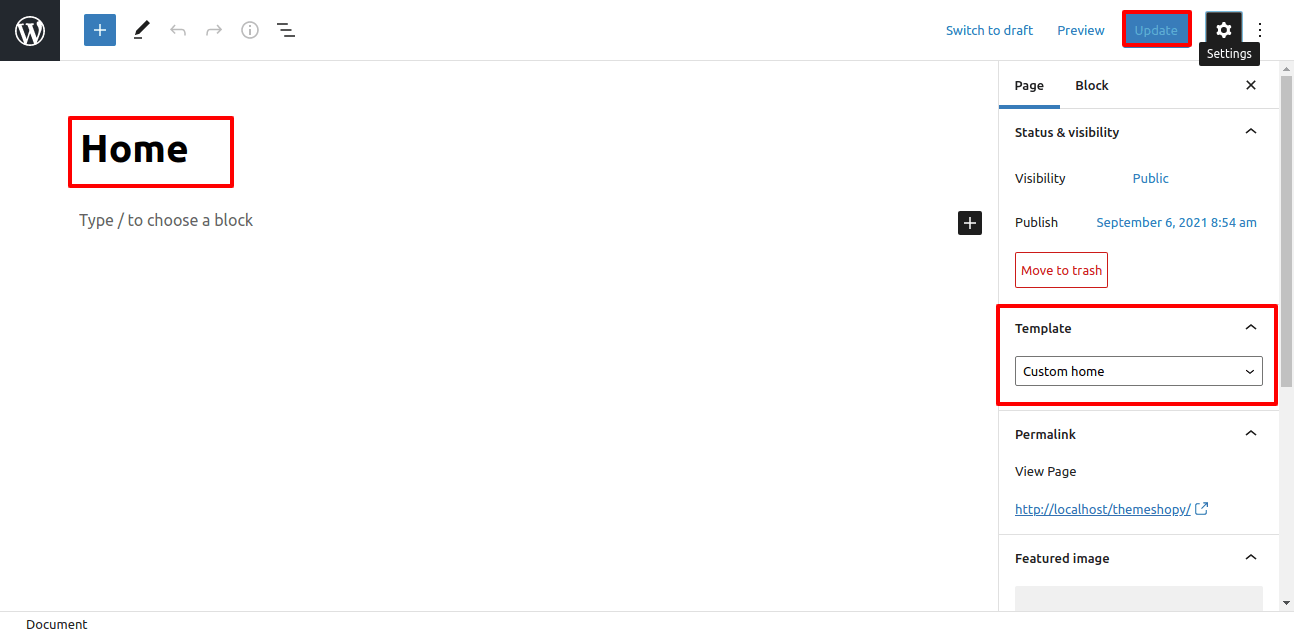
Task: Open the List View icon
Action: 286,30
